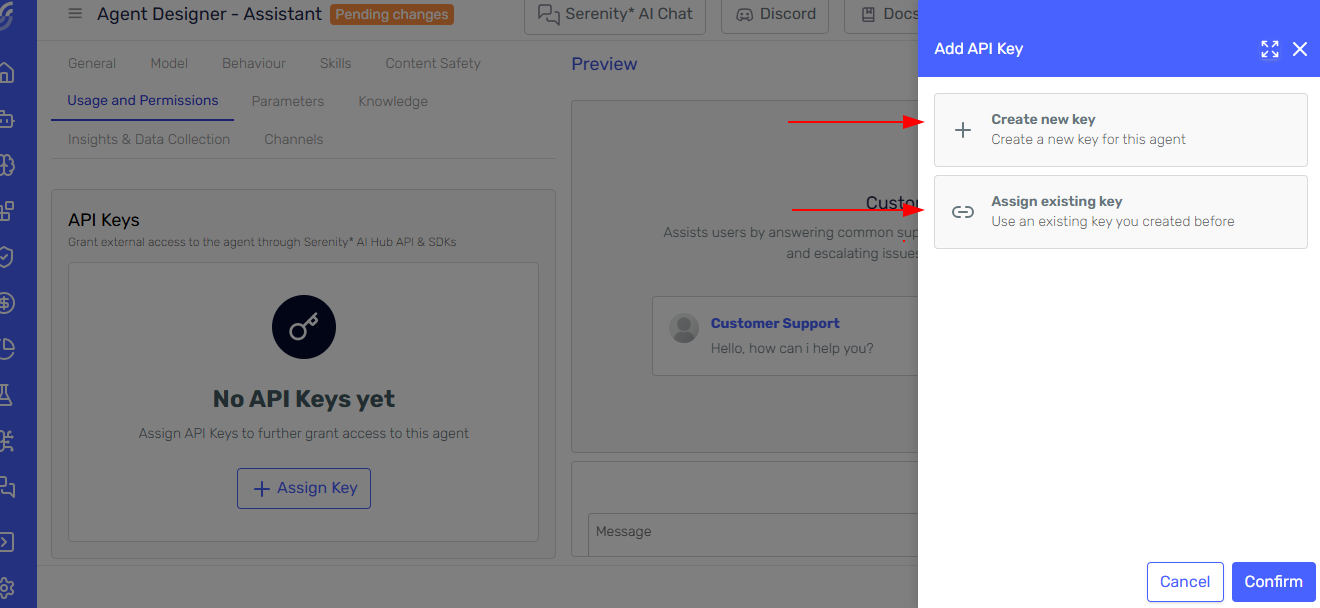
Task: Switch to the Model tab
Action: coord(169,63)
